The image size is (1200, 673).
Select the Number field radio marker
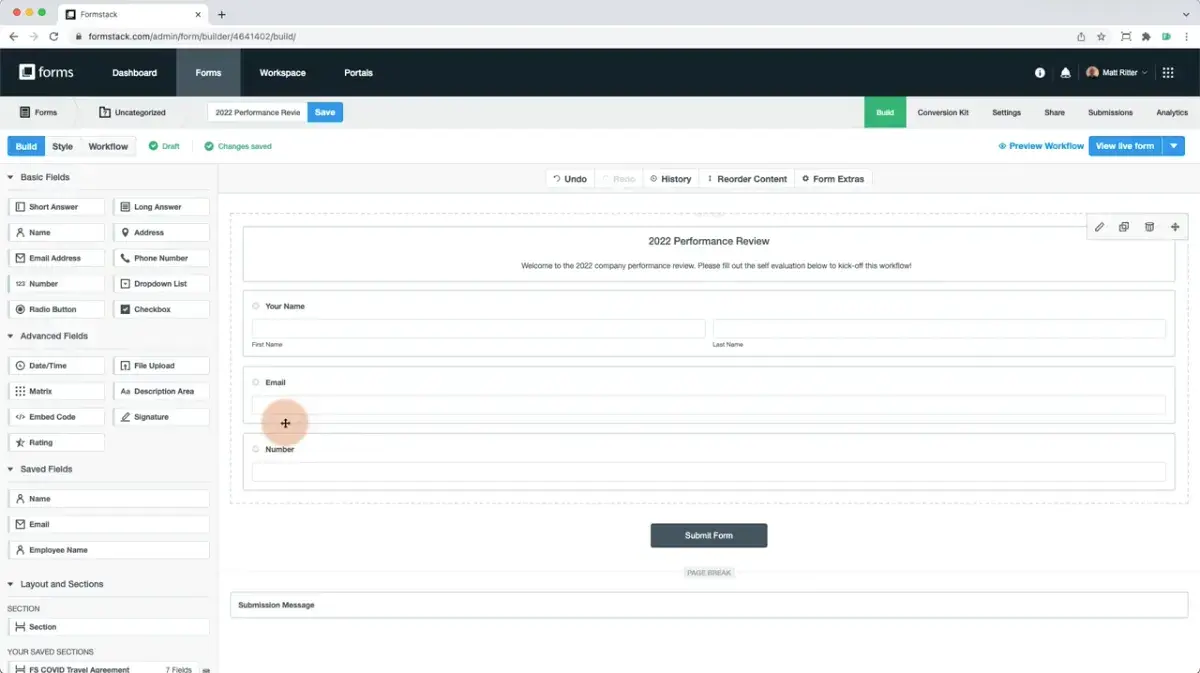coord(256,449)
